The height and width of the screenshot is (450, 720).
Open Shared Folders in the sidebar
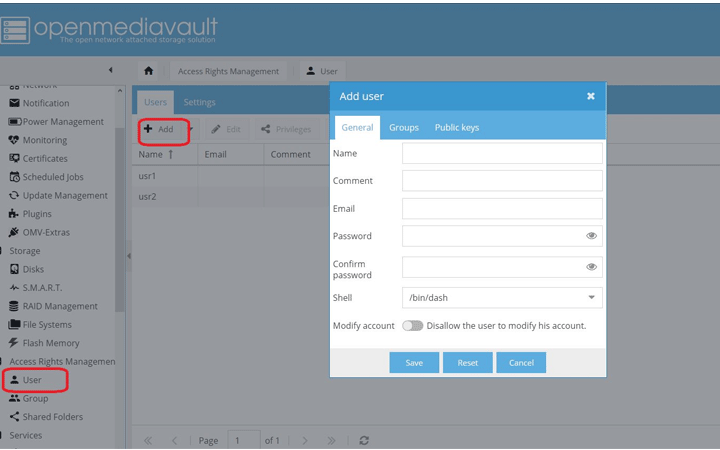pyautogui.click(x=46, y=416)
